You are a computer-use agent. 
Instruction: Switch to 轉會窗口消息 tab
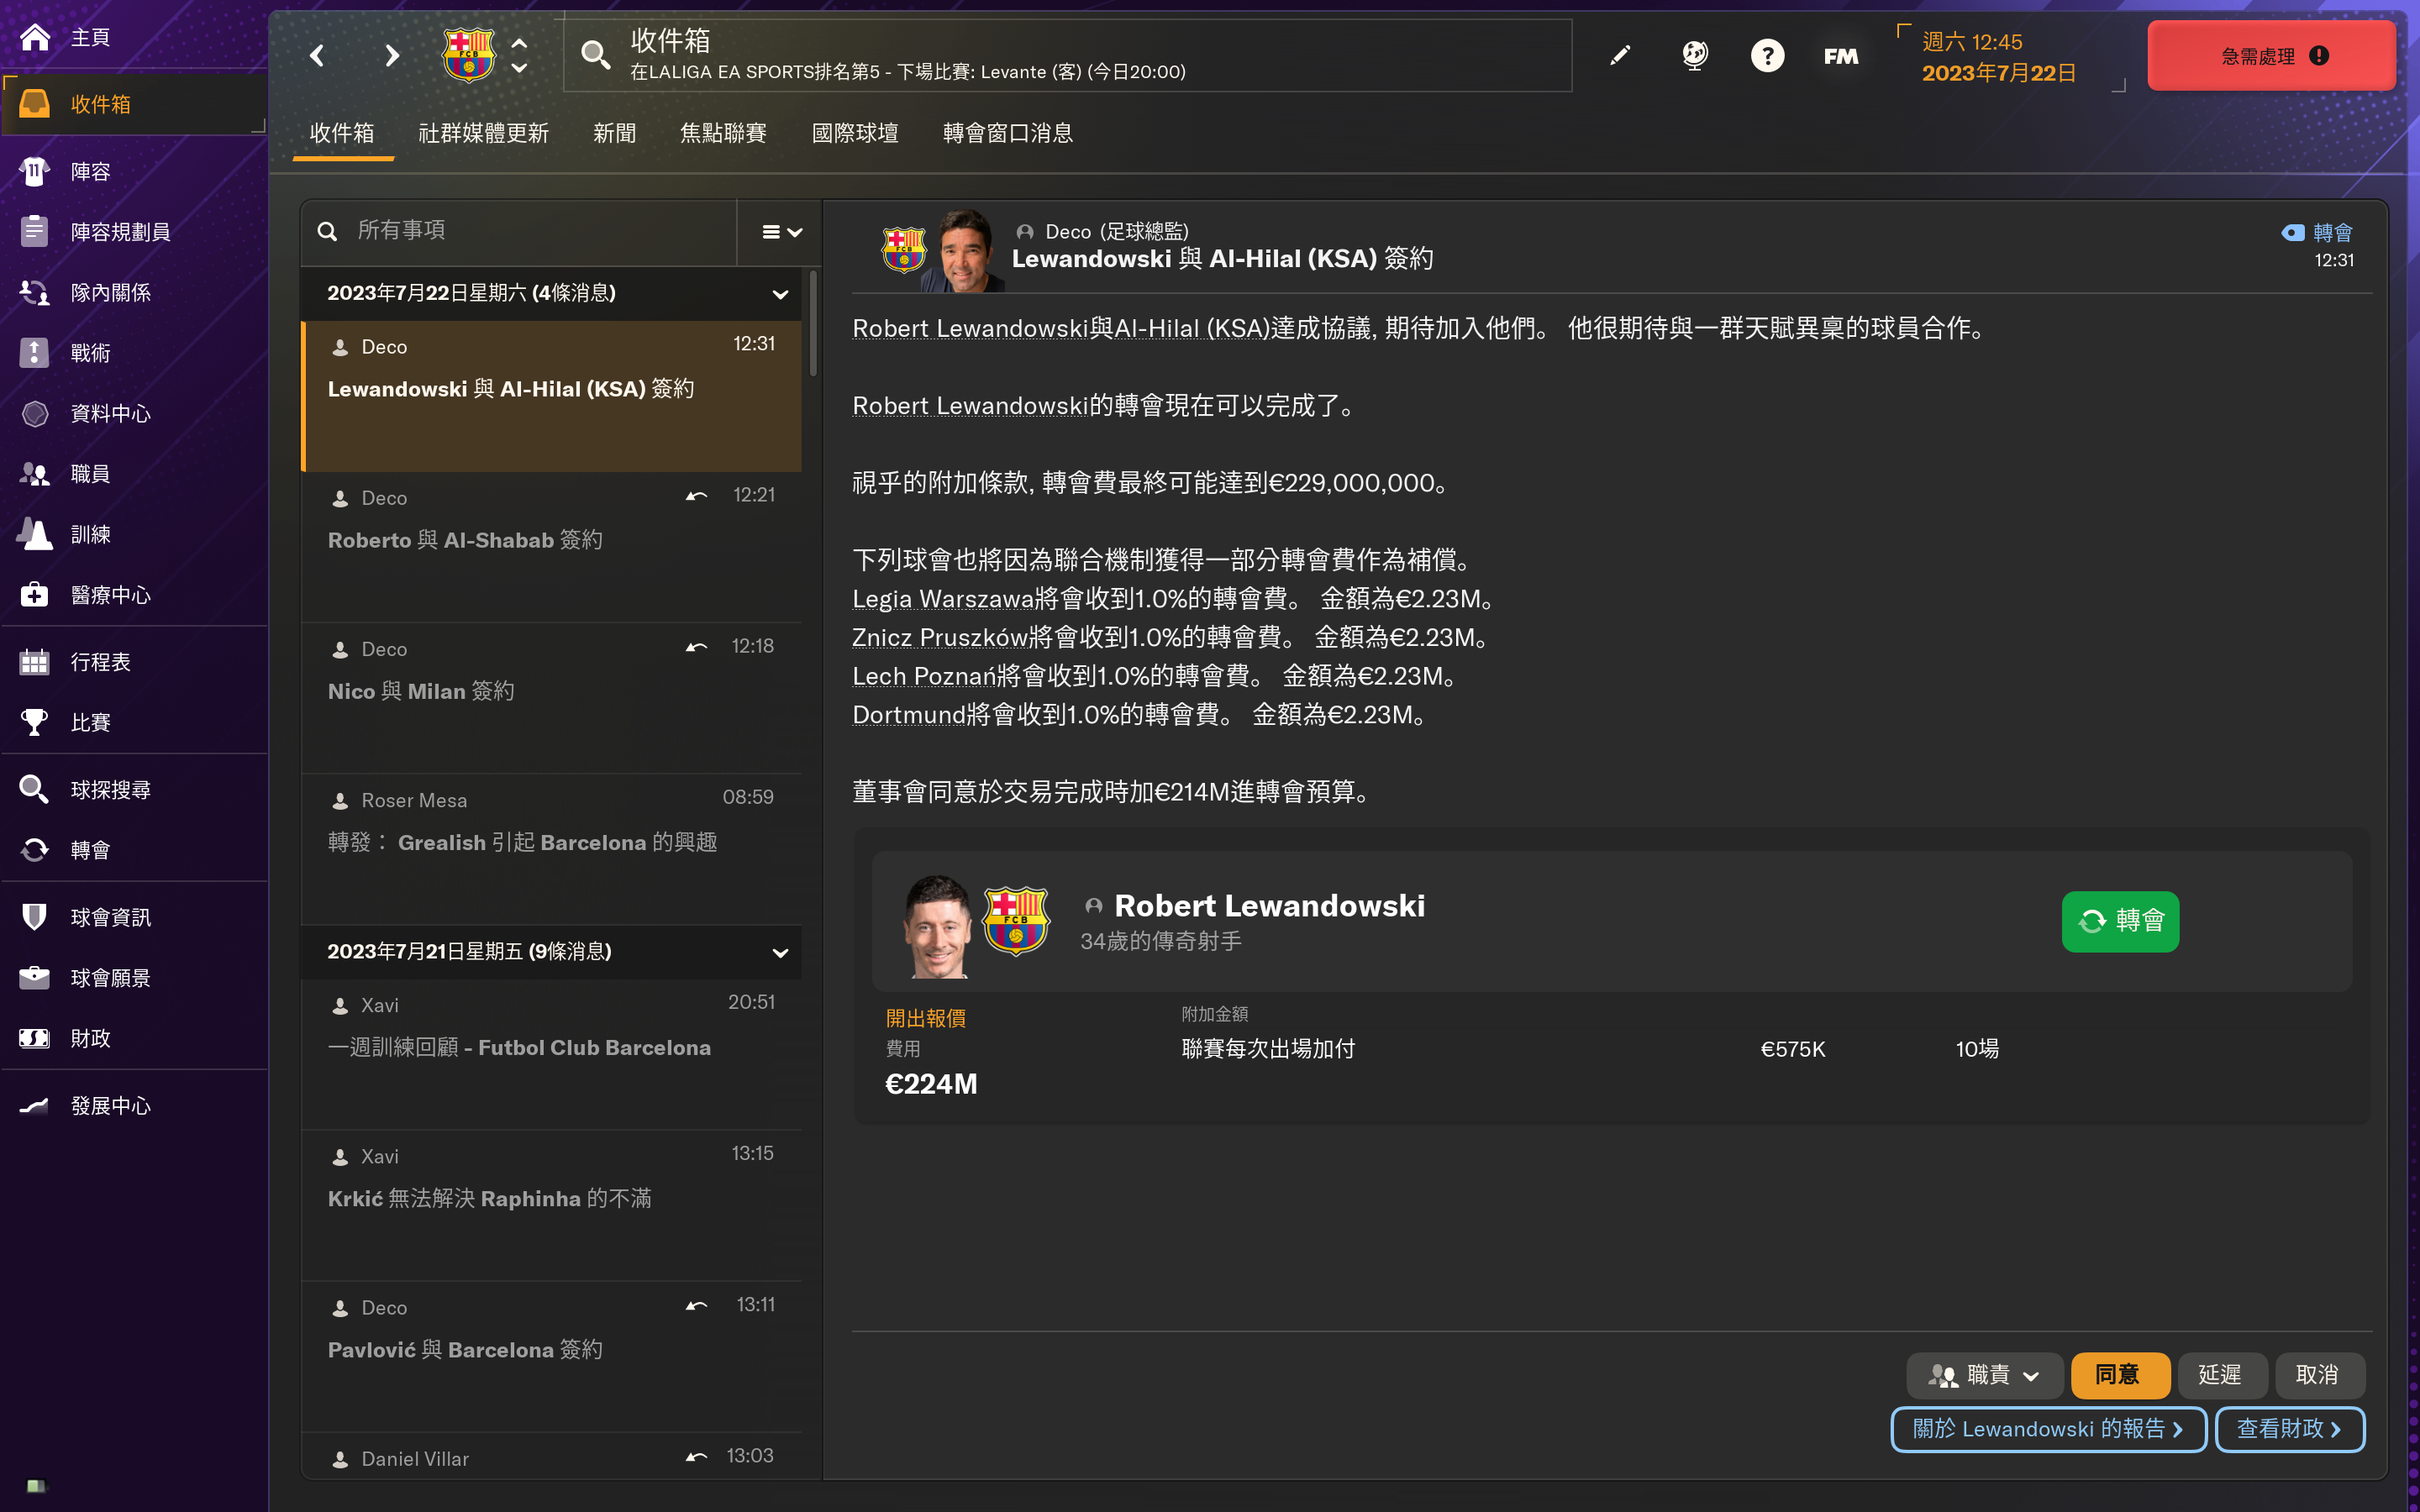[x=1008, y=134]
